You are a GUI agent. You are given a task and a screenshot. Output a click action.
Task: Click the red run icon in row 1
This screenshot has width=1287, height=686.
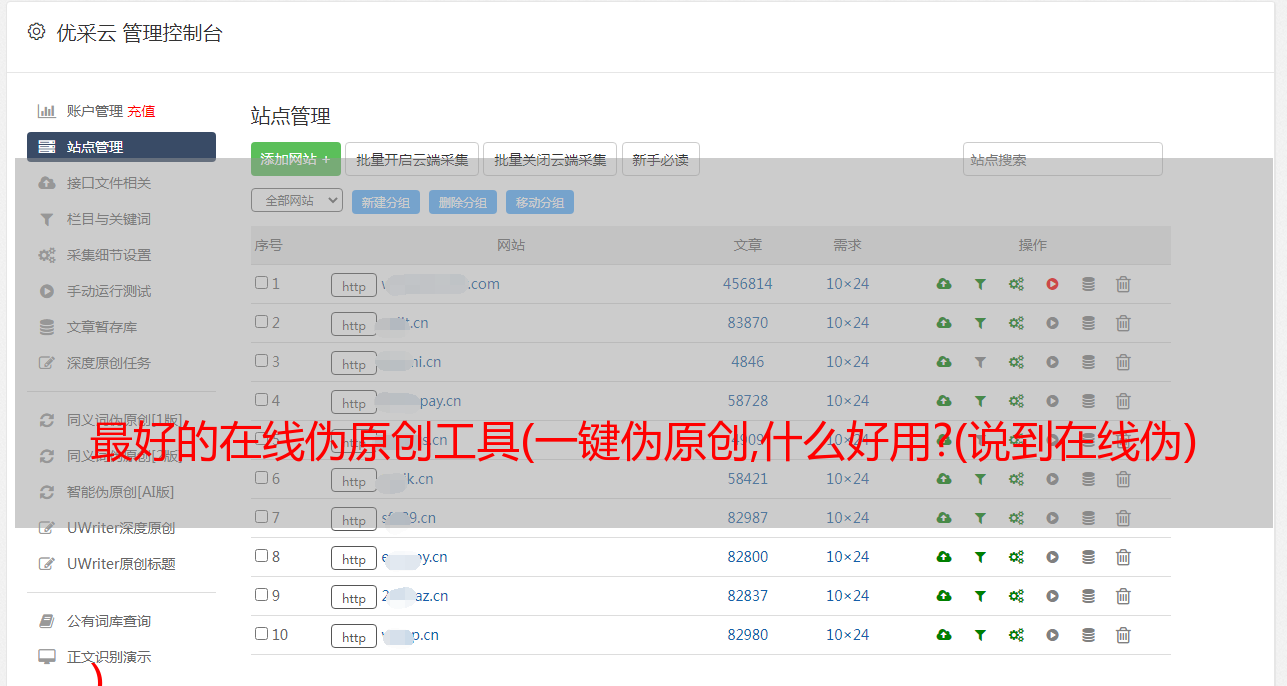click(x=1052, y=284)
